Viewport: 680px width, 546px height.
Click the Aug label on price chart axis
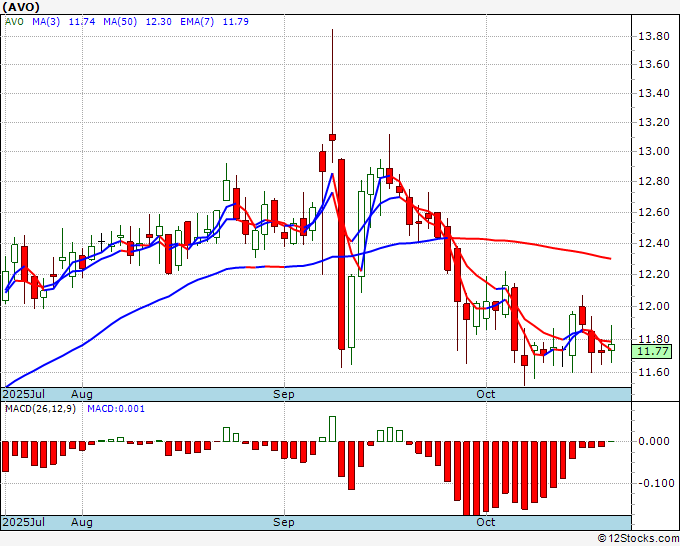[82, 394]
